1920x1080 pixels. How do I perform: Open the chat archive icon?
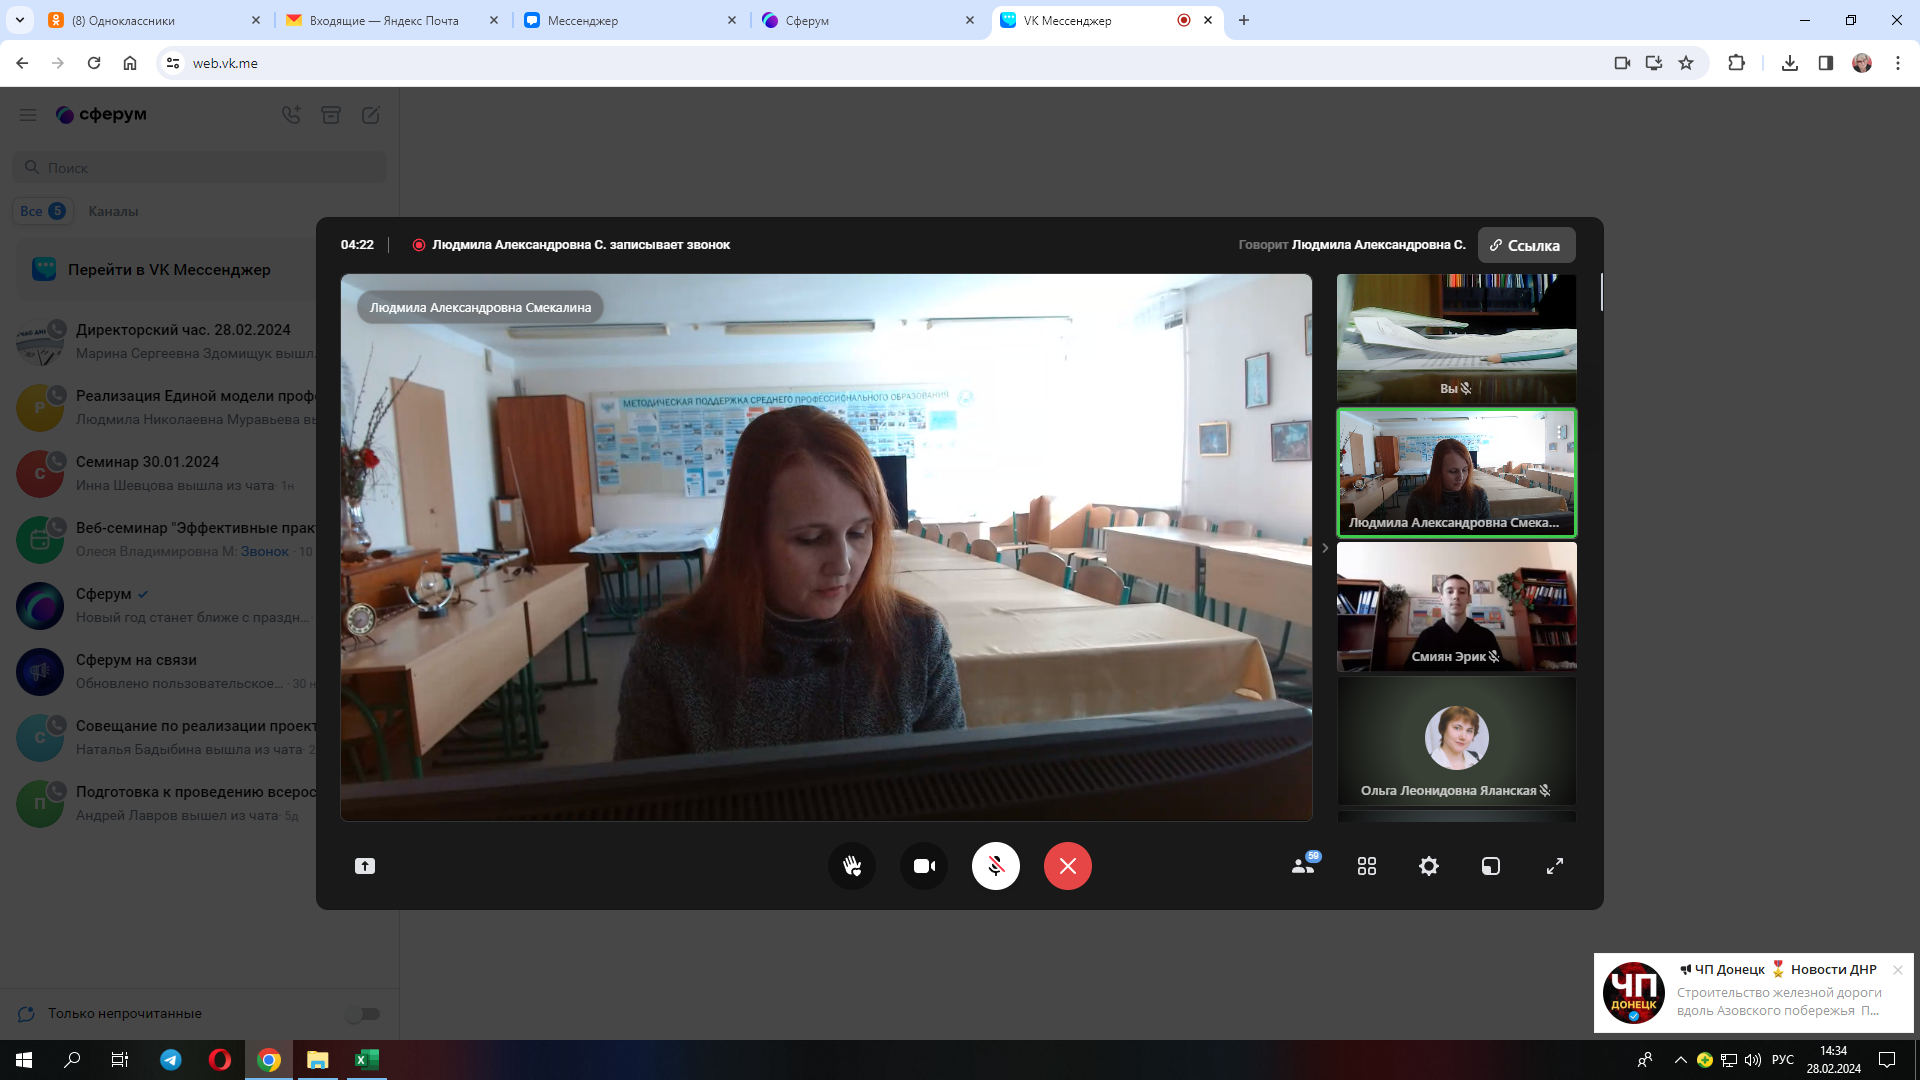(331, 115)
